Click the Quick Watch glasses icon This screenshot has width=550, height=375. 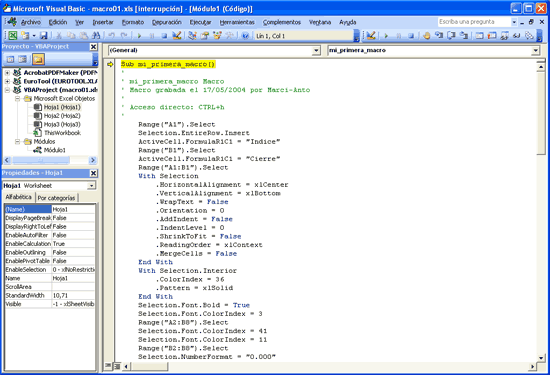pyautogui.click(x=517, y=35)
